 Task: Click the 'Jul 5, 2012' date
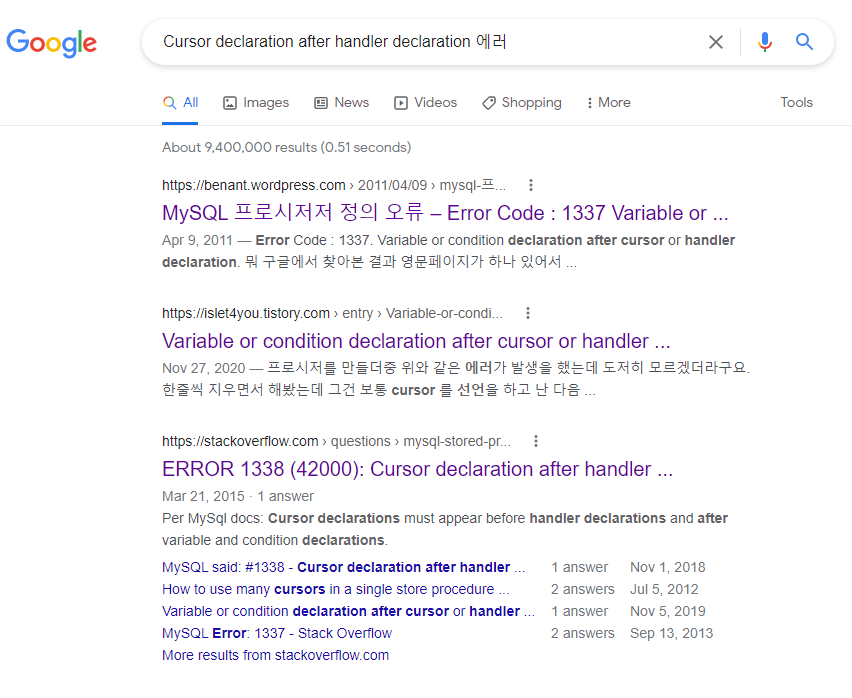click(x=664, y=589)
